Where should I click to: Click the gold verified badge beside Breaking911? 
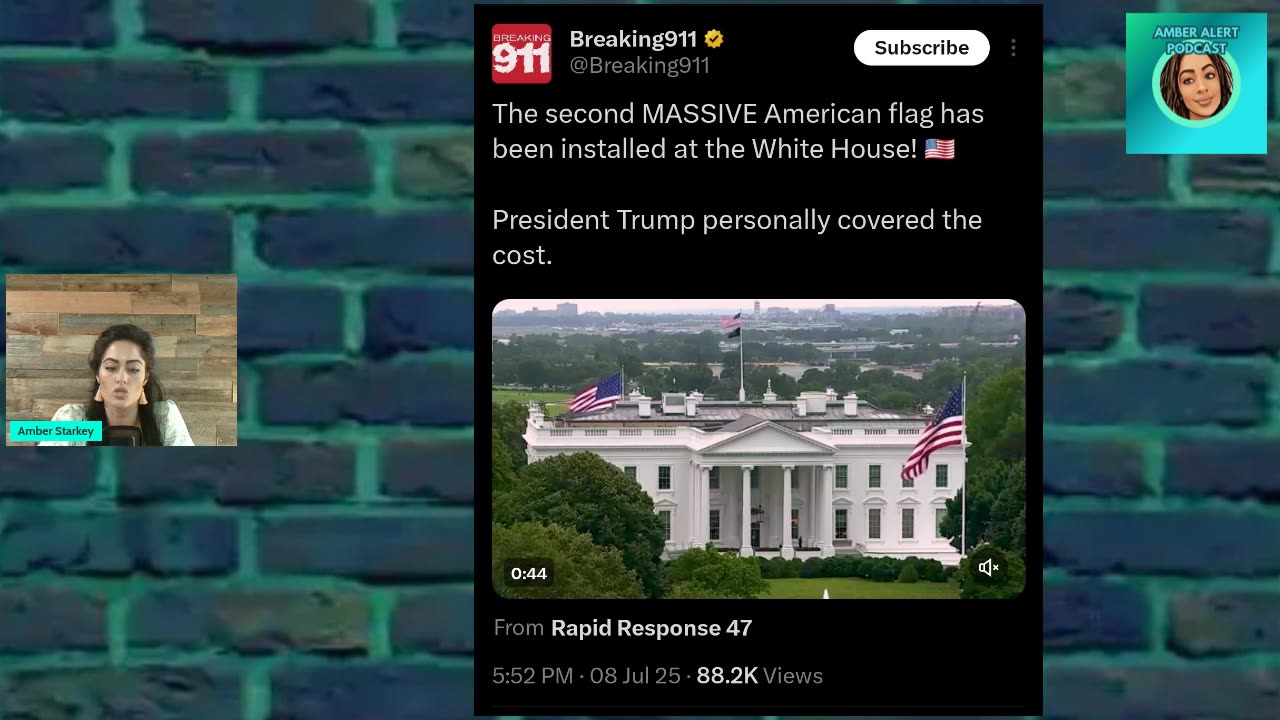pos(714,39)
